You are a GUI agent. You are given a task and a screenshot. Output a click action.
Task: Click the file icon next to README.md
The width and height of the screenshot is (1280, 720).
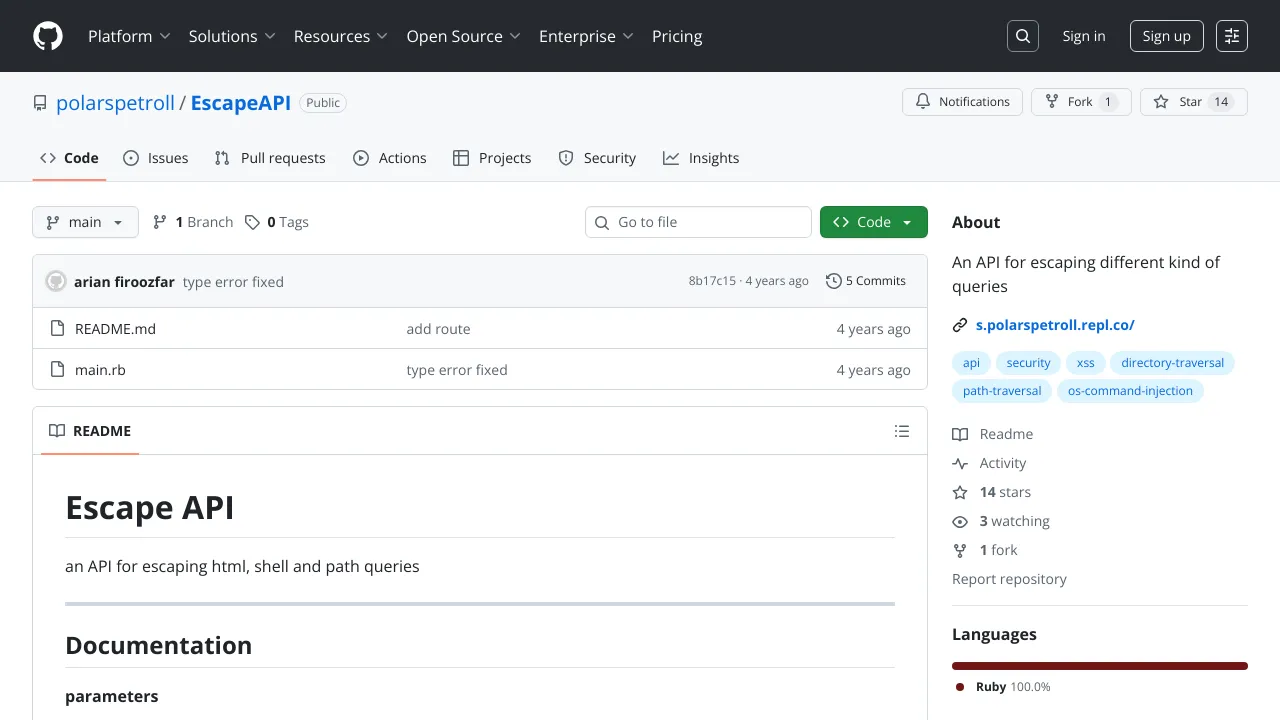pyautogui.click(x=57, y=329)
